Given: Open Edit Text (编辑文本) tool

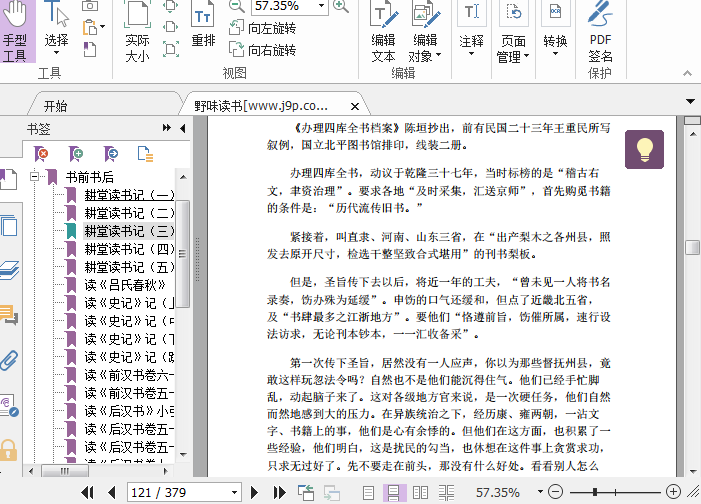Looking at the screenshot, I should [384, 31].
